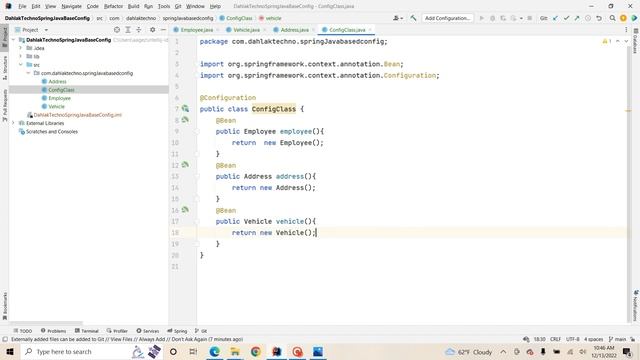Click bean gutter icon above vehicle method
The image size is (640, 360).
(185, 209)
